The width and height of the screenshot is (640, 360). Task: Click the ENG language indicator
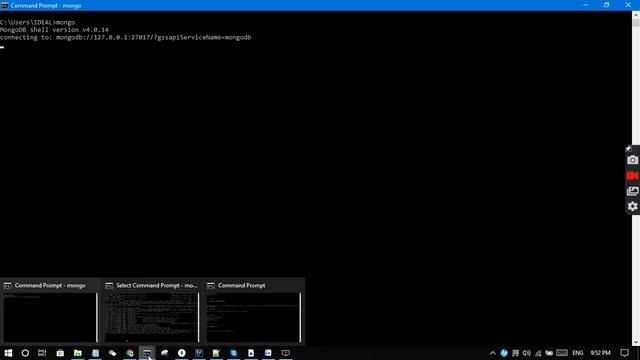click(578, 353)
